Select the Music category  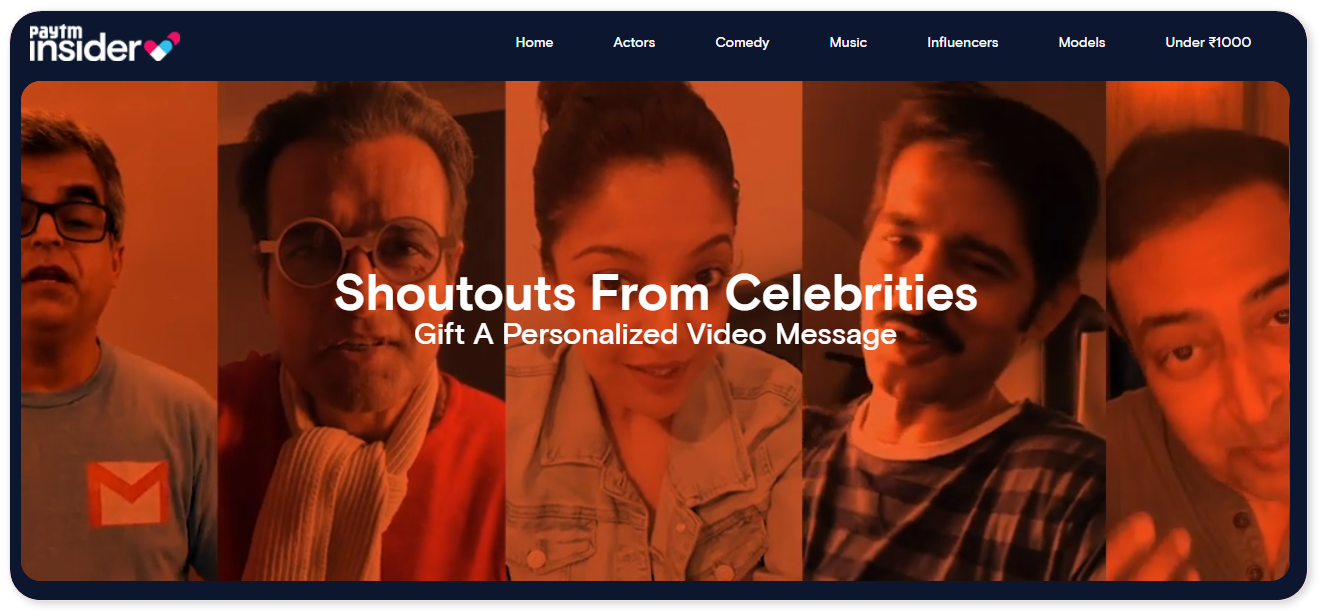click(848, 42)
